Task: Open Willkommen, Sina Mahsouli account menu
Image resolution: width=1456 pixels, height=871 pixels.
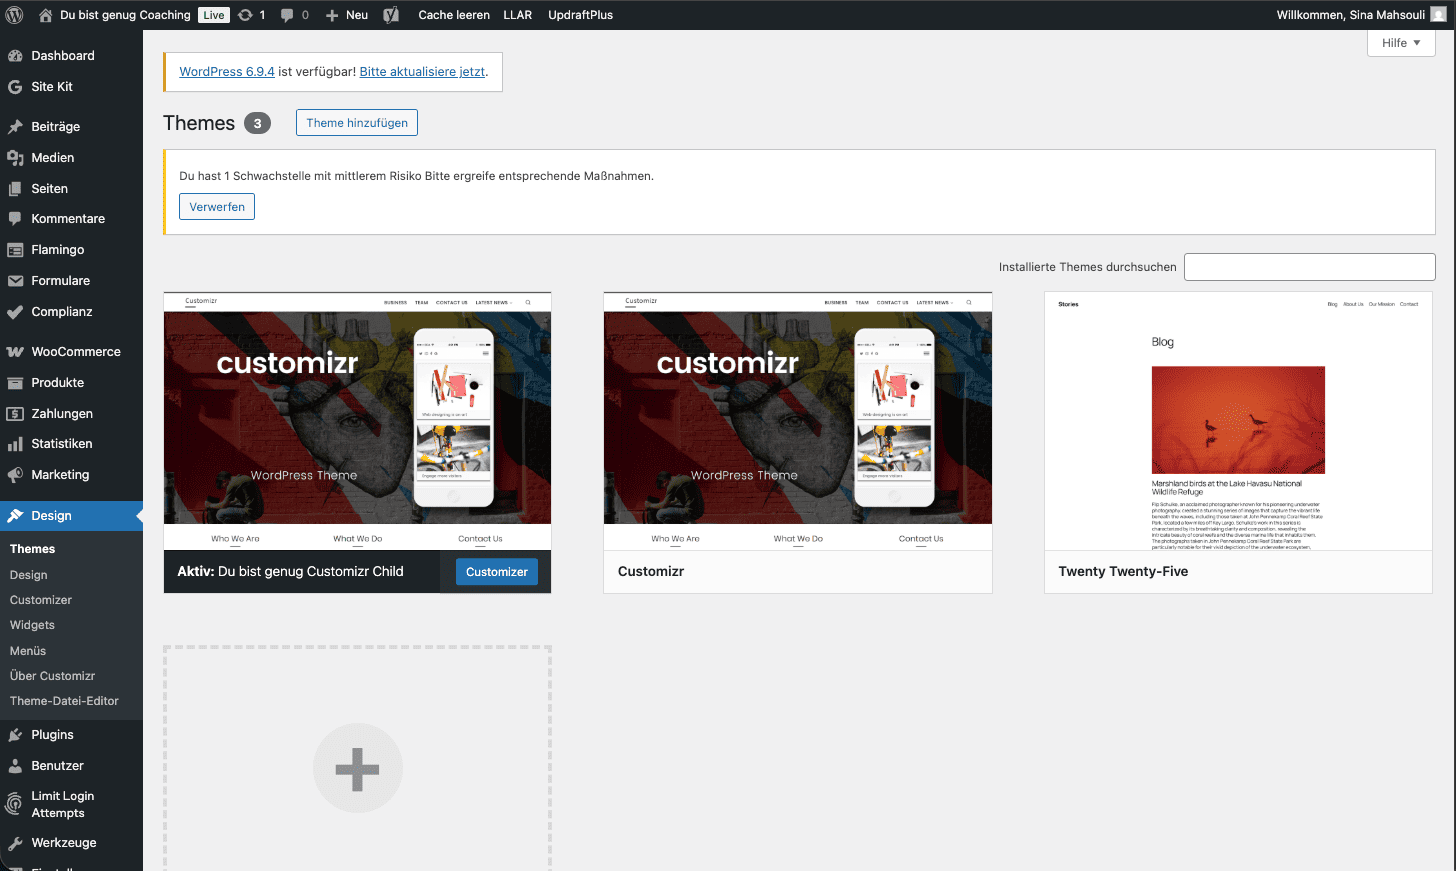Action: point(1361,15)
